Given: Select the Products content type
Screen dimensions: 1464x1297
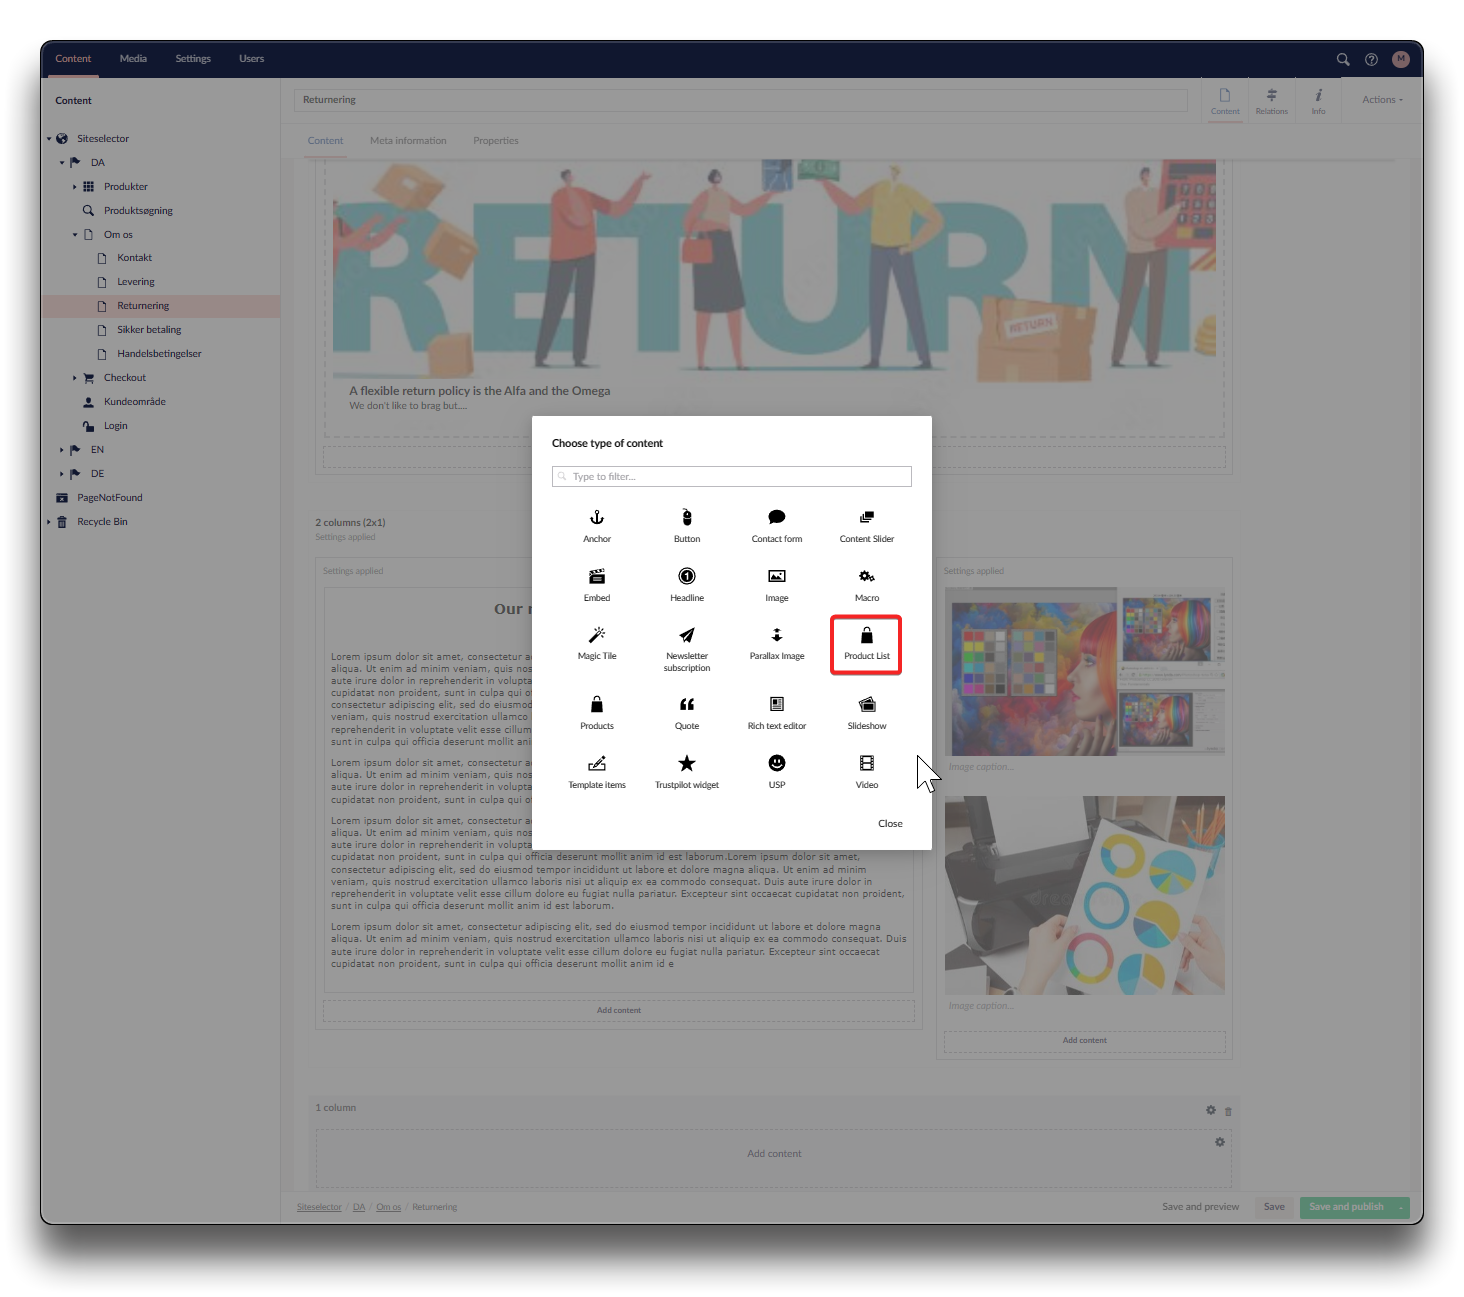Looking at the screenshot, I should pyautogui.click(x=597, y=714).
